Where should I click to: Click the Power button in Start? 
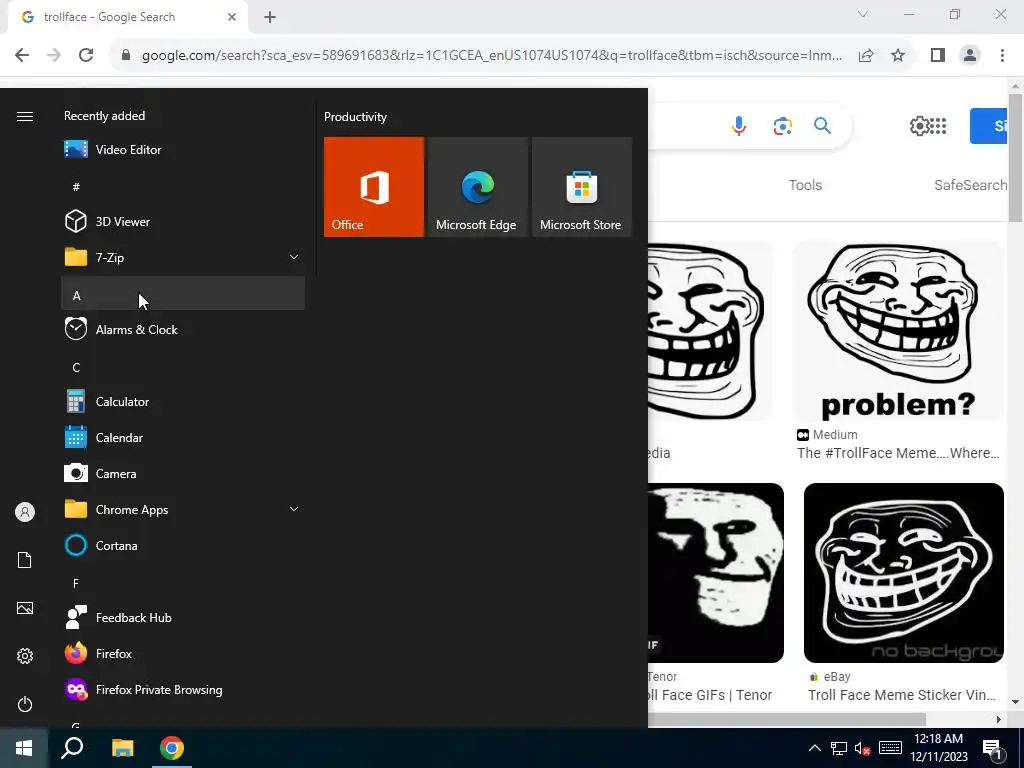(x=25, y=704)
